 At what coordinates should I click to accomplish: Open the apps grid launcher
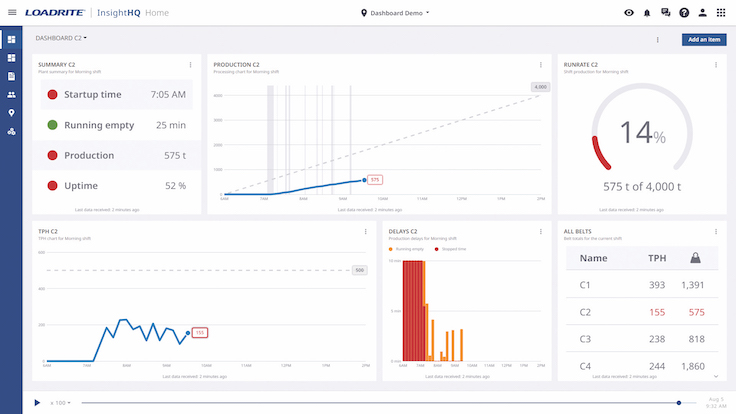tap(721, 13)
